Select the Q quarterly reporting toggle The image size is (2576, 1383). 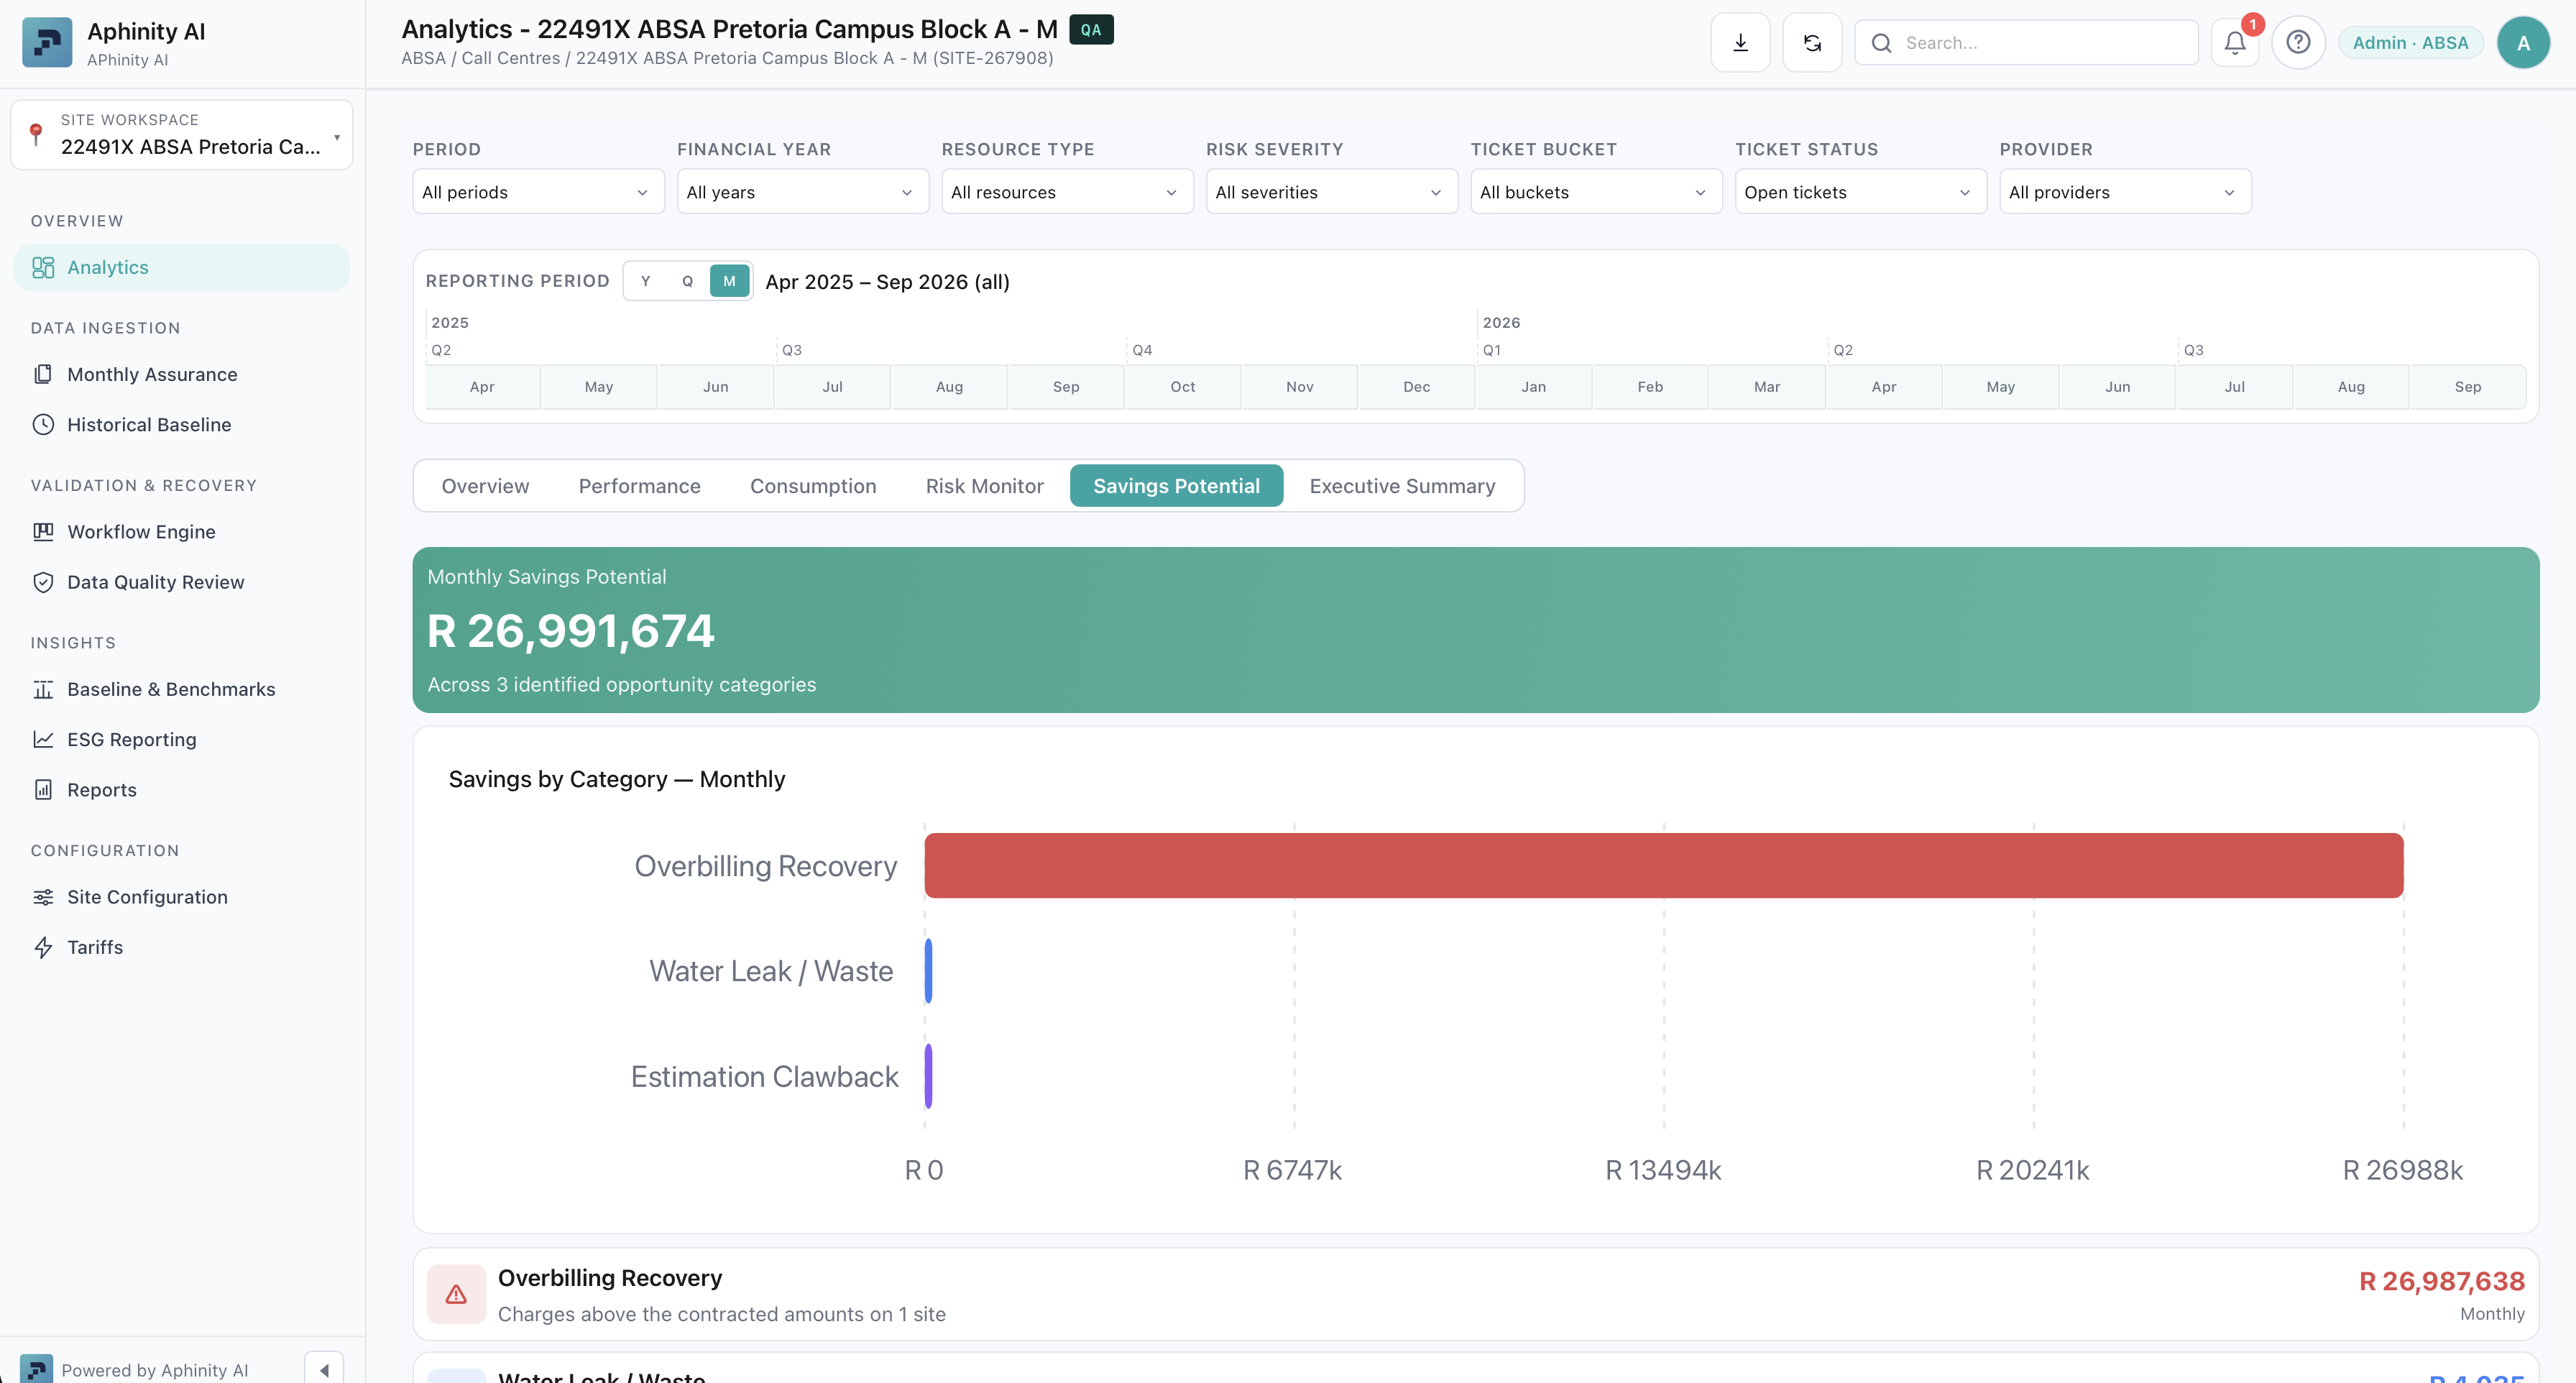687,281
